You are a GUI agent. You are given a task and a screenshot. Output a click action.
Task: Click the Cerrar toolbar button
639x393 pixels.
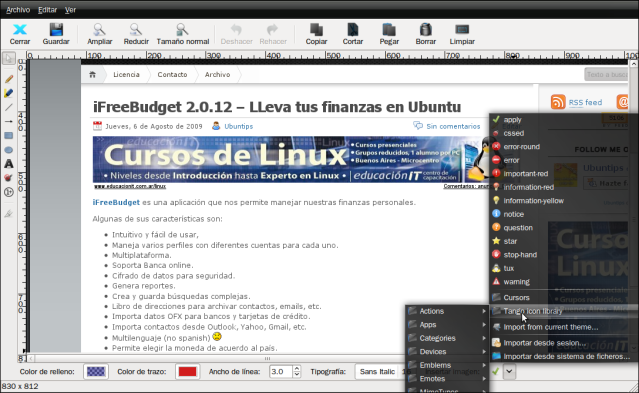click(x=20, y=34)
